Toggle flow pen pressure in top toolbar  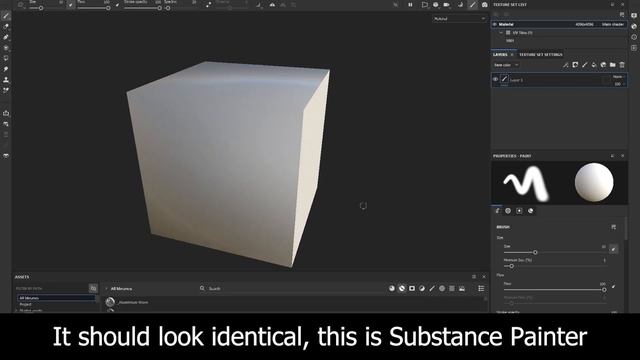(x=117, y=5)
